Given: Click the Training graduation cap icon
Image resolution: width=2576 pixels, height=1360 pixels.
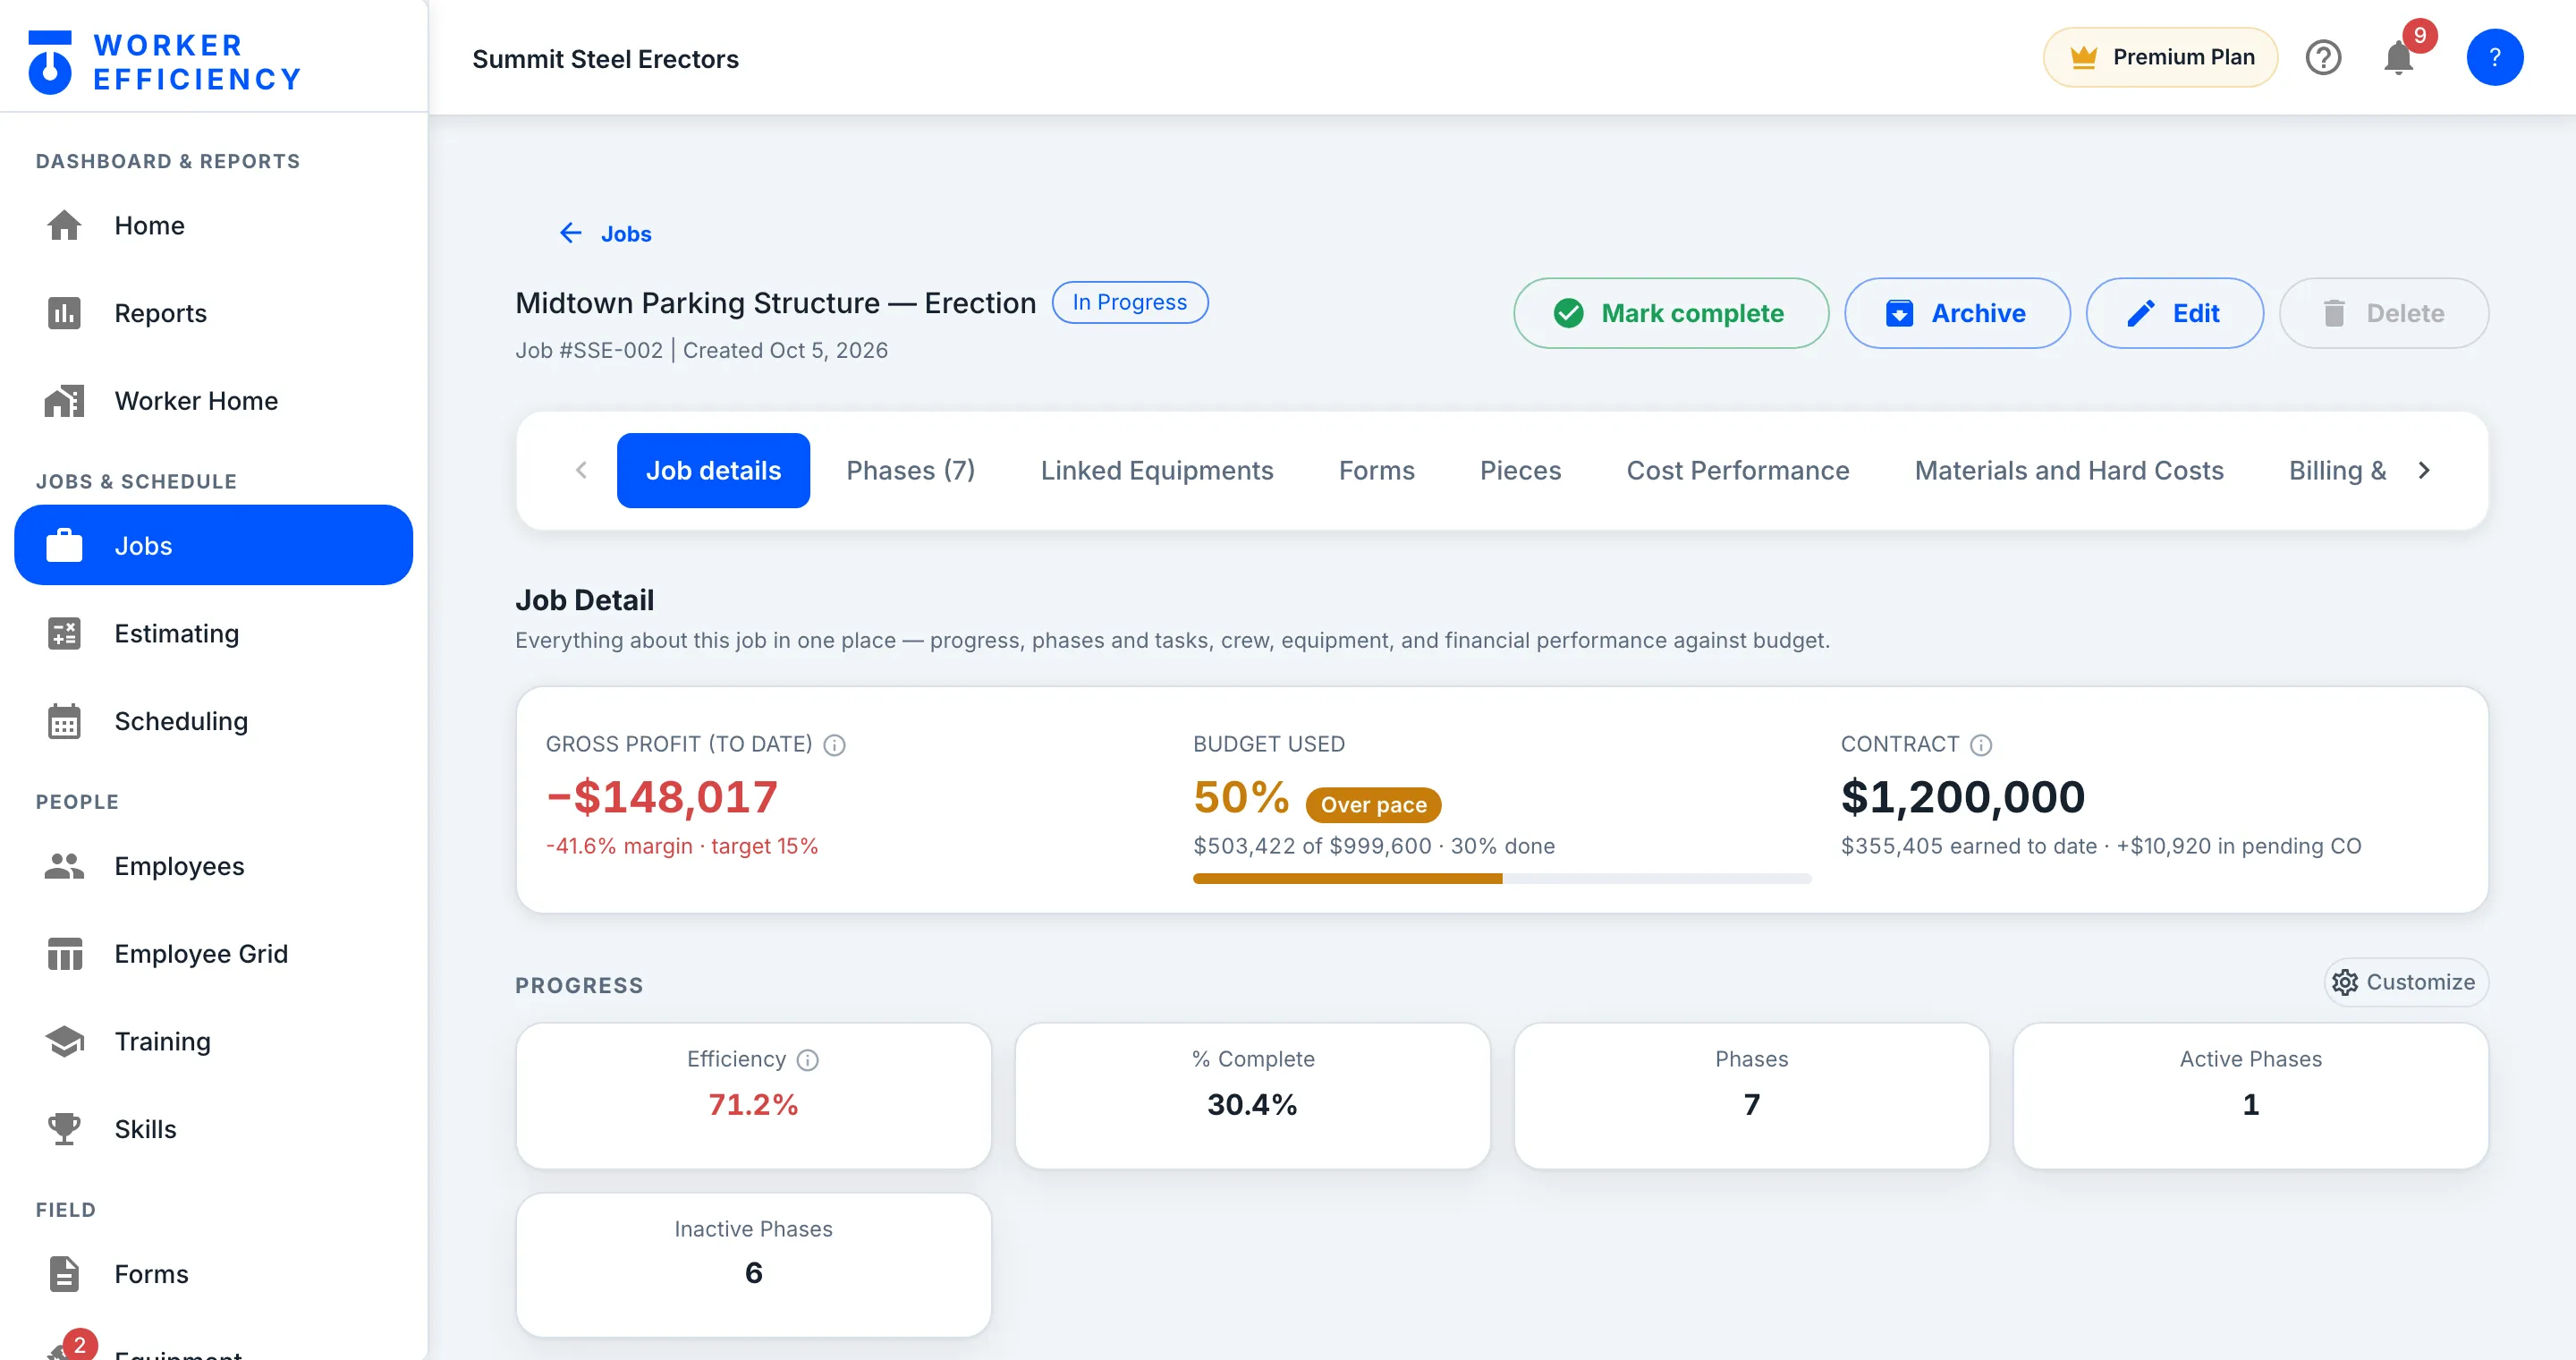Looking at the screenshot, I should tap(64, 1041).
